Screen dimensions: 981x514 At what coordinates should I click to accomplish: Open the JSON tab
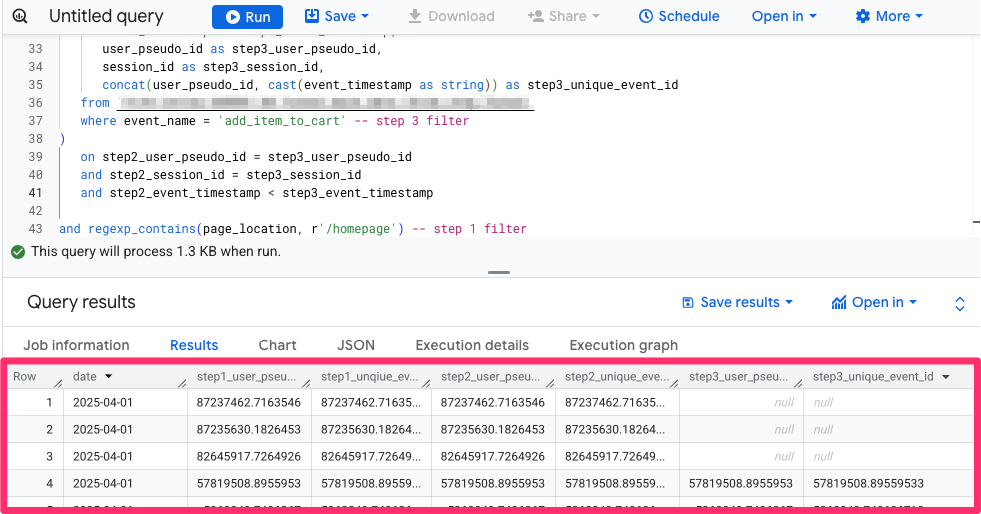point(356,345)
